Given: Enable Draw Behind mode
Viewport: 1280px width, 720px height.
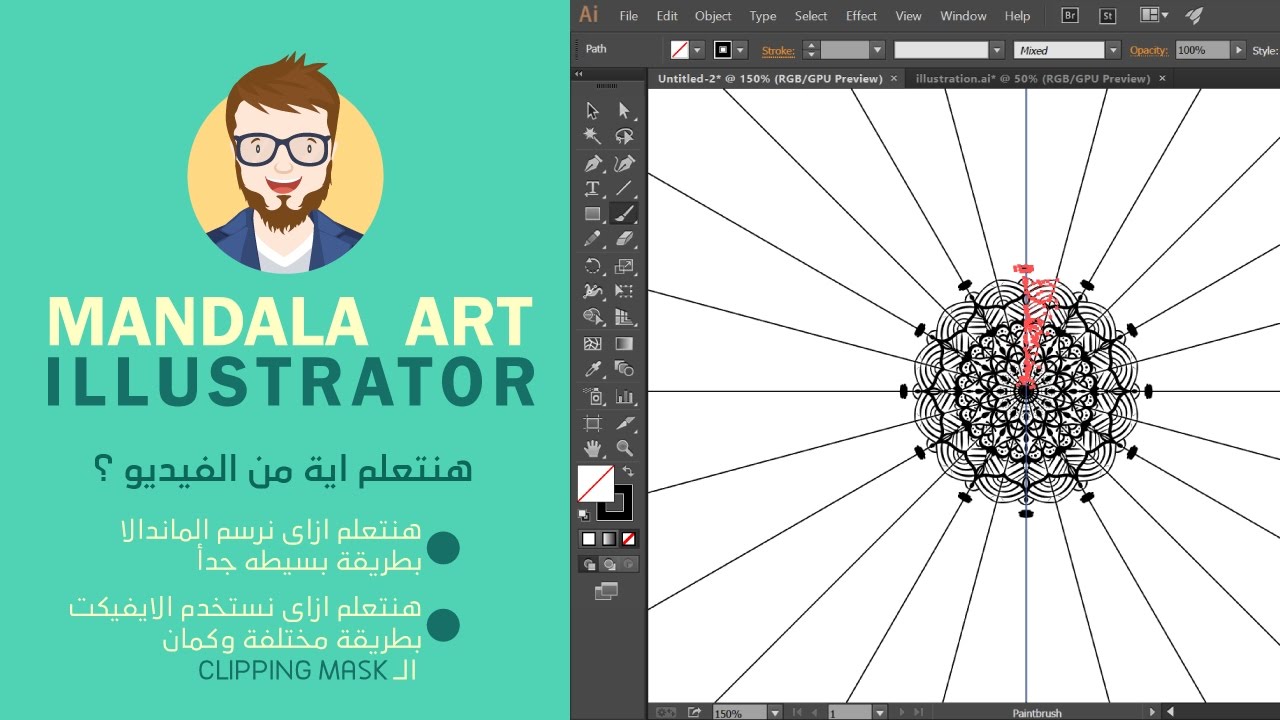Looking at the screenshot, I should [608, 565].
